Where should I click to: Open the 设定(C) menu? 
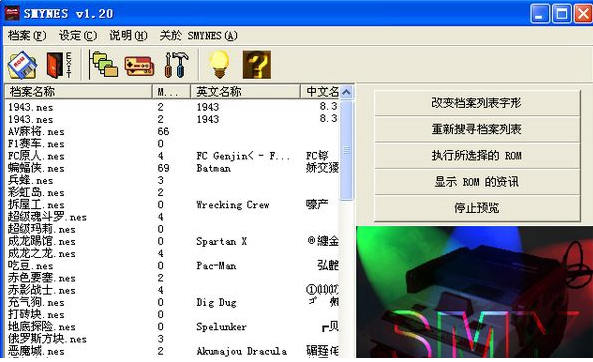[x=78, y=36]
